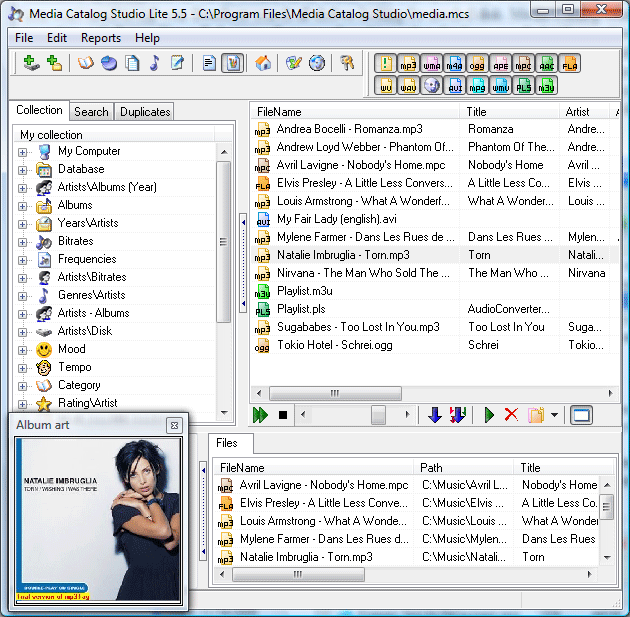Image resolution: width=630 pixels, height=617 pixels.
Task: Toggle the AAC file type filter
Action: [547, 64]
